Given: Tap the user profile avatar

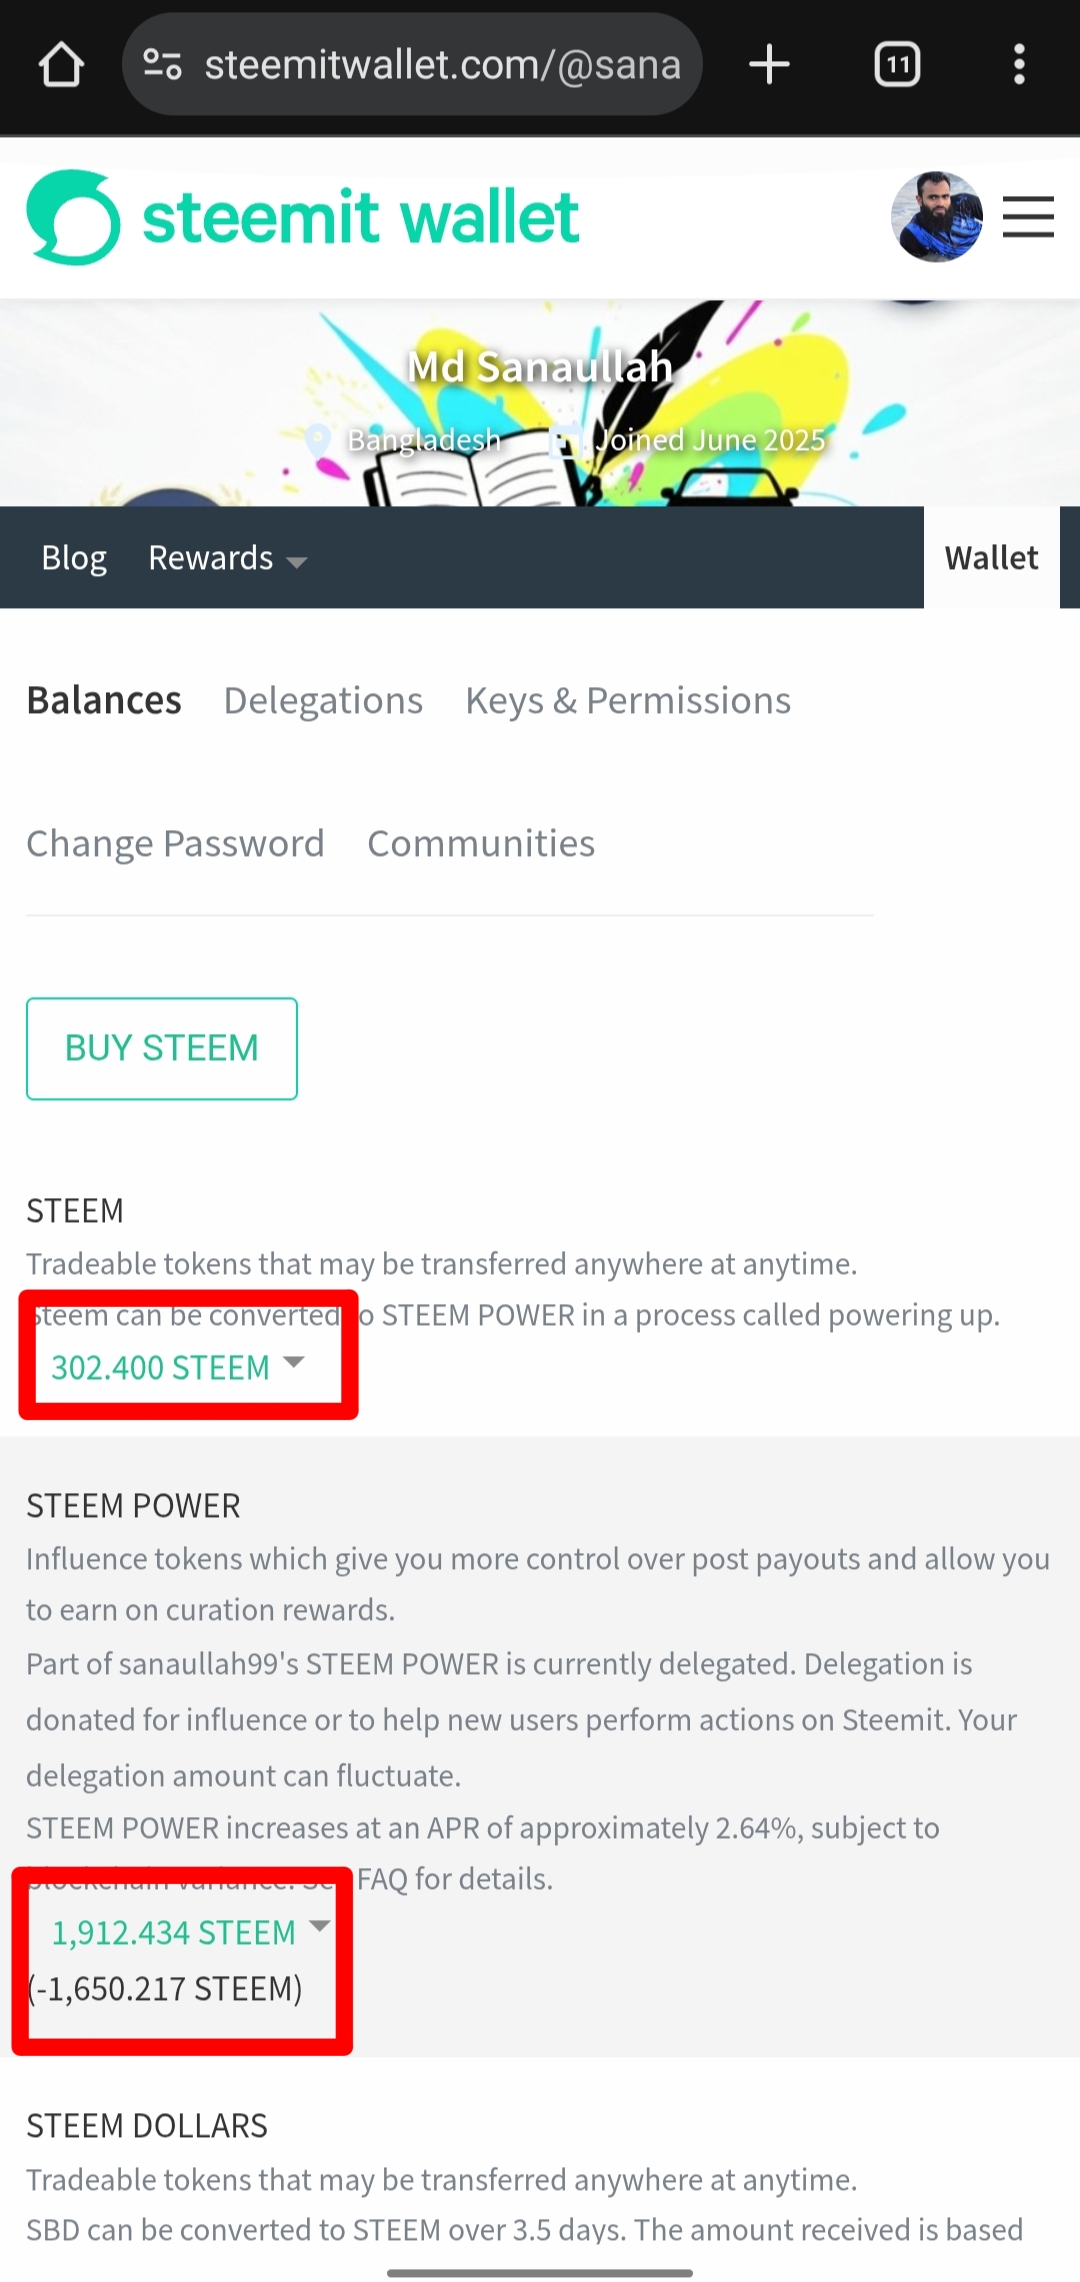Looking at the screenshot, I should (936, 217).
